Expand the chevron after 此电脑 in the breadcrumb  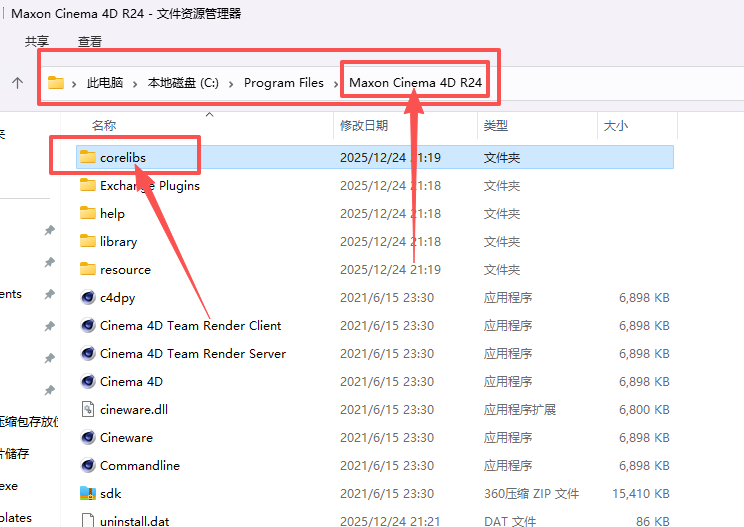coord(135,84)
